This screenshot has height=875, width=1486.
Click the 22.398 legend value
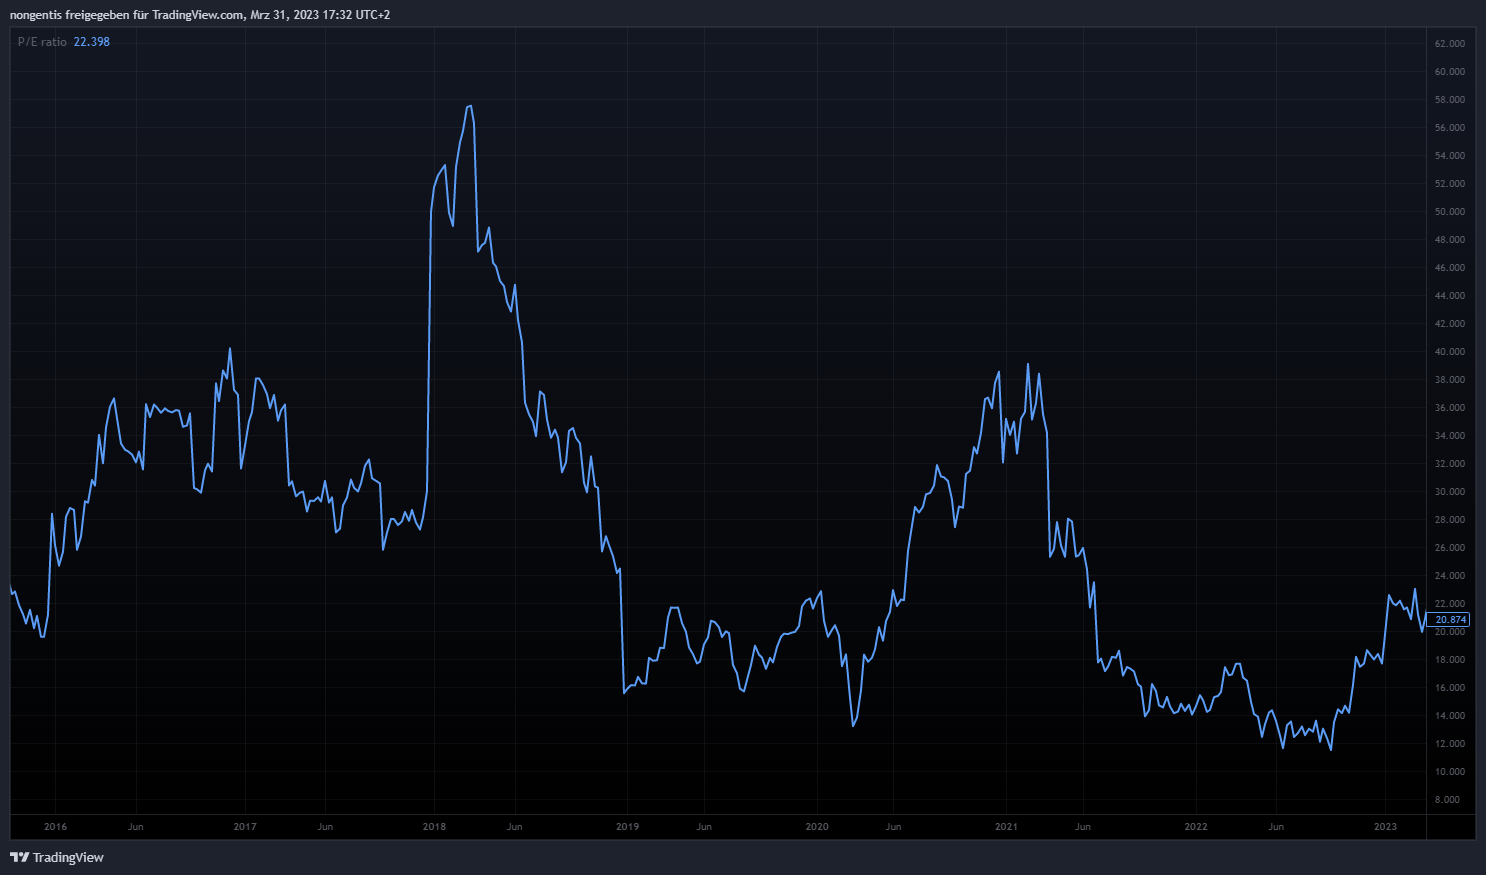pyautogui.click(x=92, y=42)
